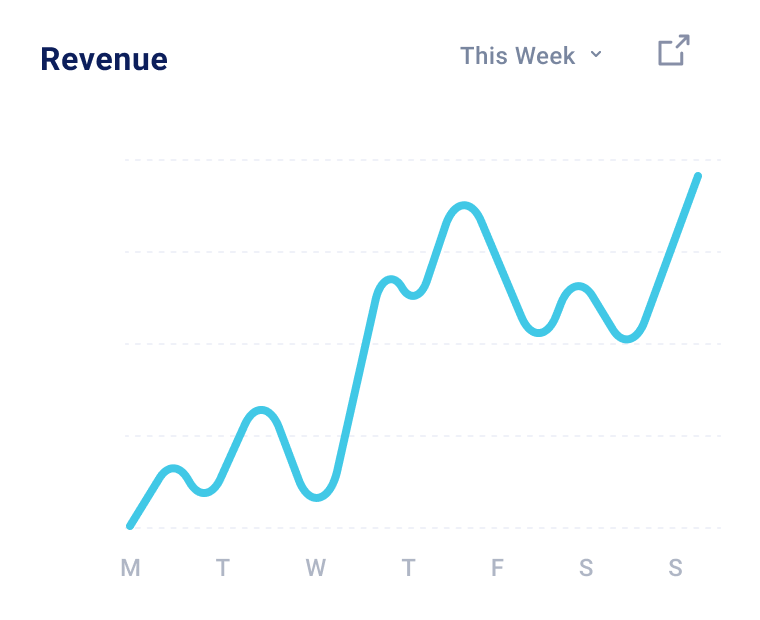Click the peak between Tuesday and Wednesday
This screenshot has height=620, width=760.
click(262, 411)
